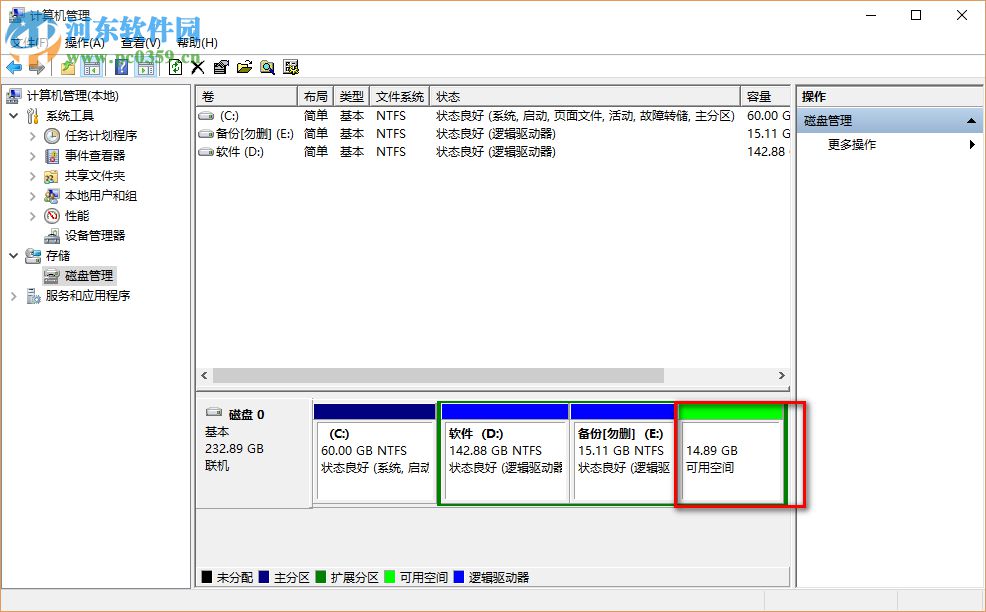Collapse the 系统工具 tree node

[14, 115]
